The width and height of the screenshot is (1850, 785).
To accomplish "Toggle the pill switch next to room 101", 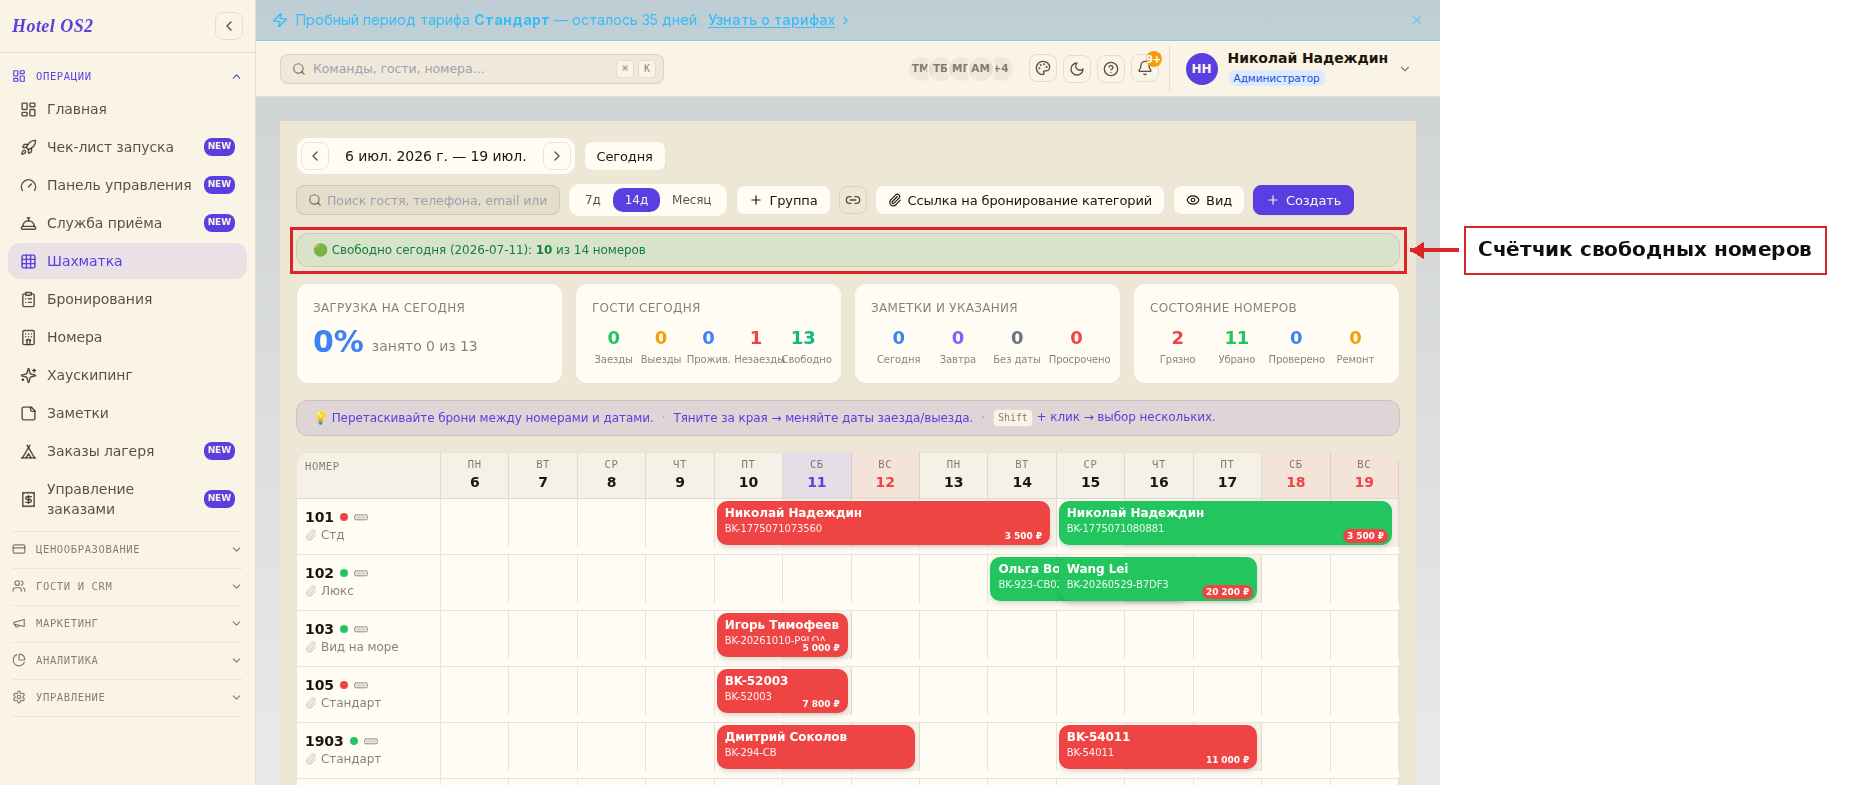I will (x=361, y=517).
